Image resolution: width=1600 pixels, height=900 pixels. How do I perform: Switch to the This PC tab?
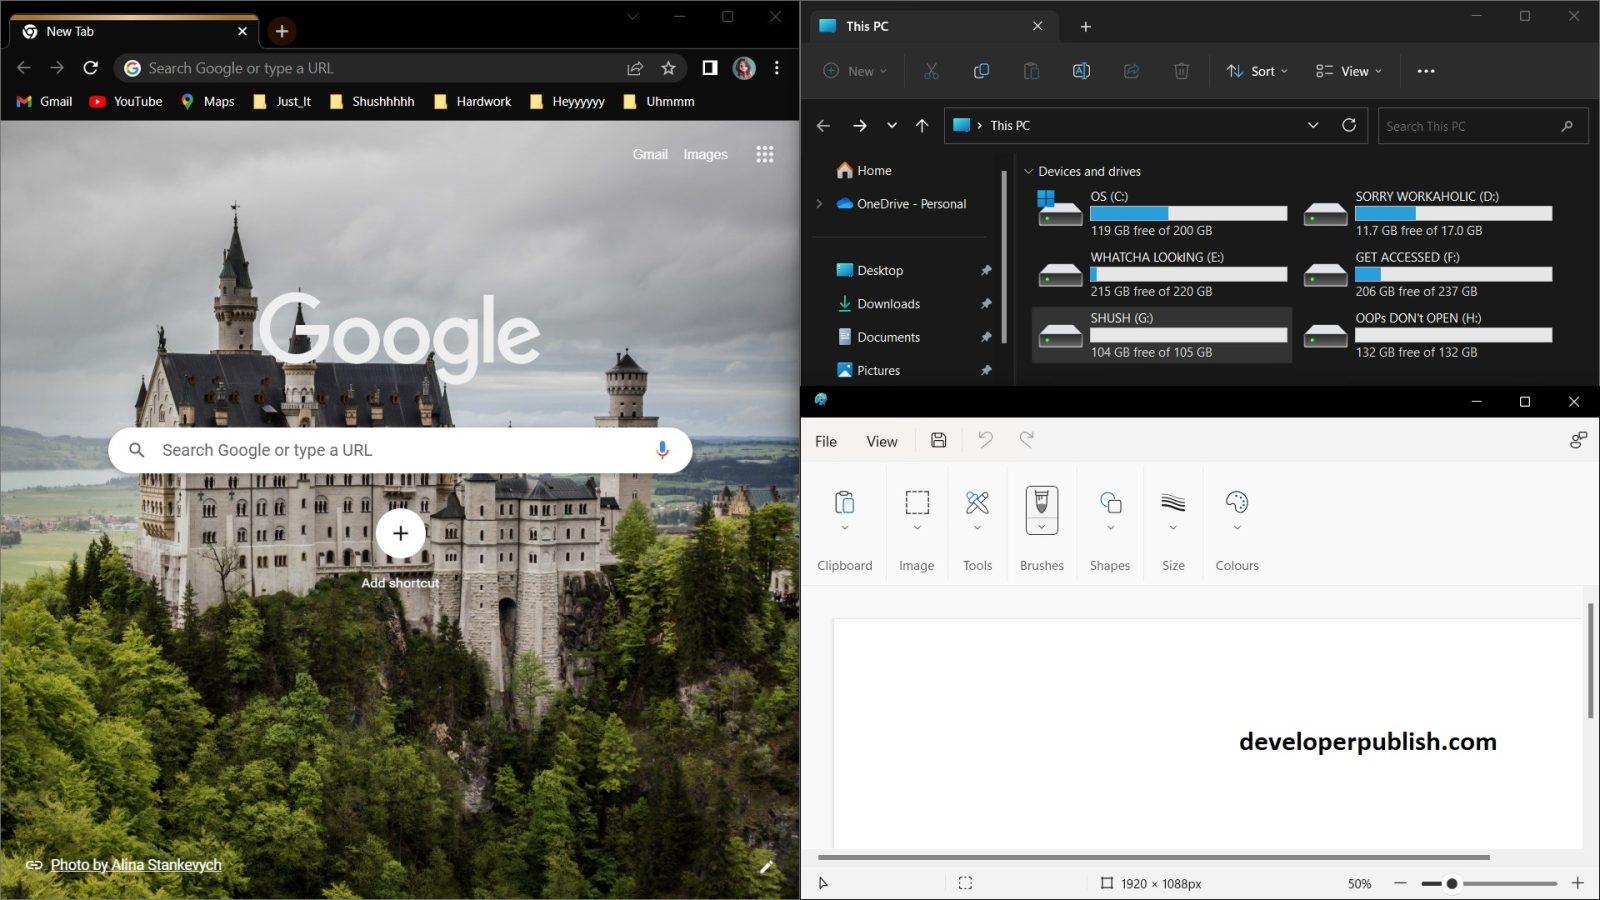click(x=867, y=26)
